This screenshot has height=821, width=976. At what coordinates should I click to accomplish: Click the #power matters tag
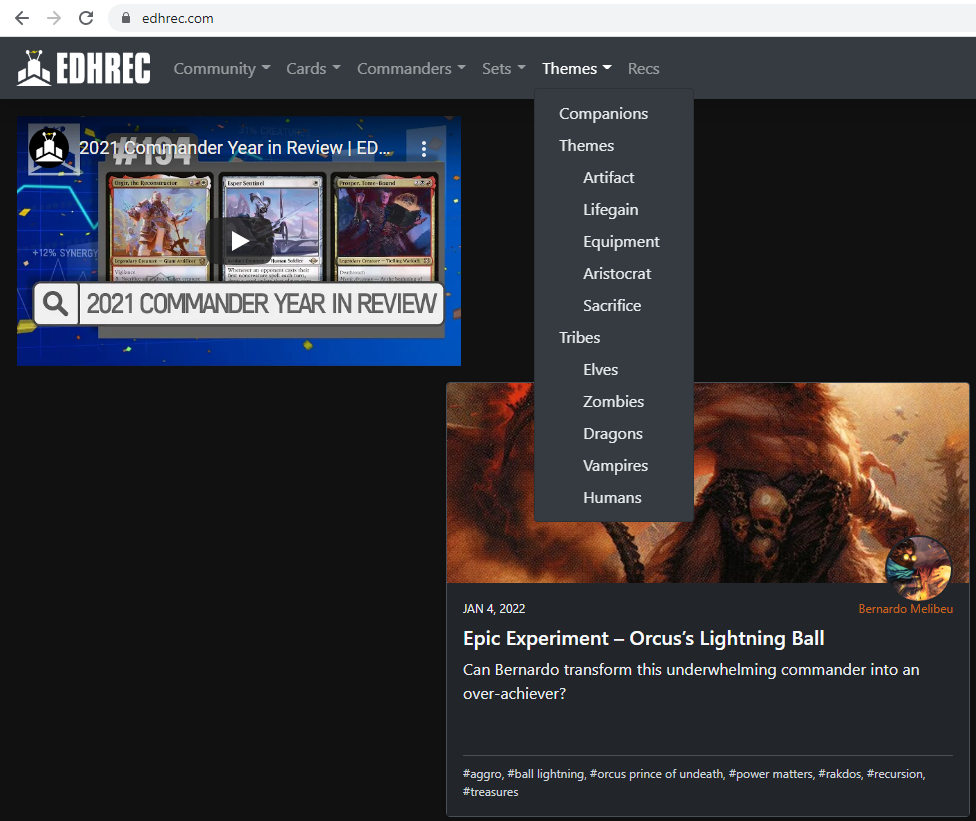[771, 774]
